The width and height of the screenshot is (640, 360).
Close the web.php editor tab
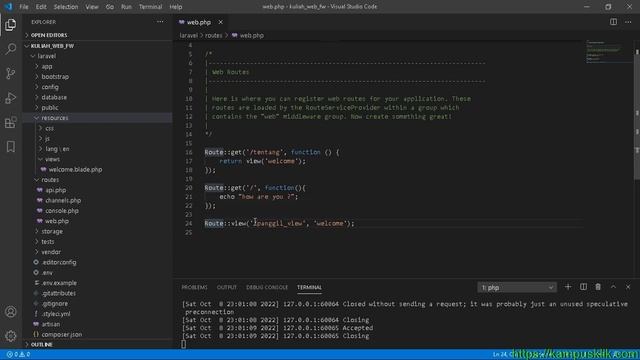(x=220, y=22)
